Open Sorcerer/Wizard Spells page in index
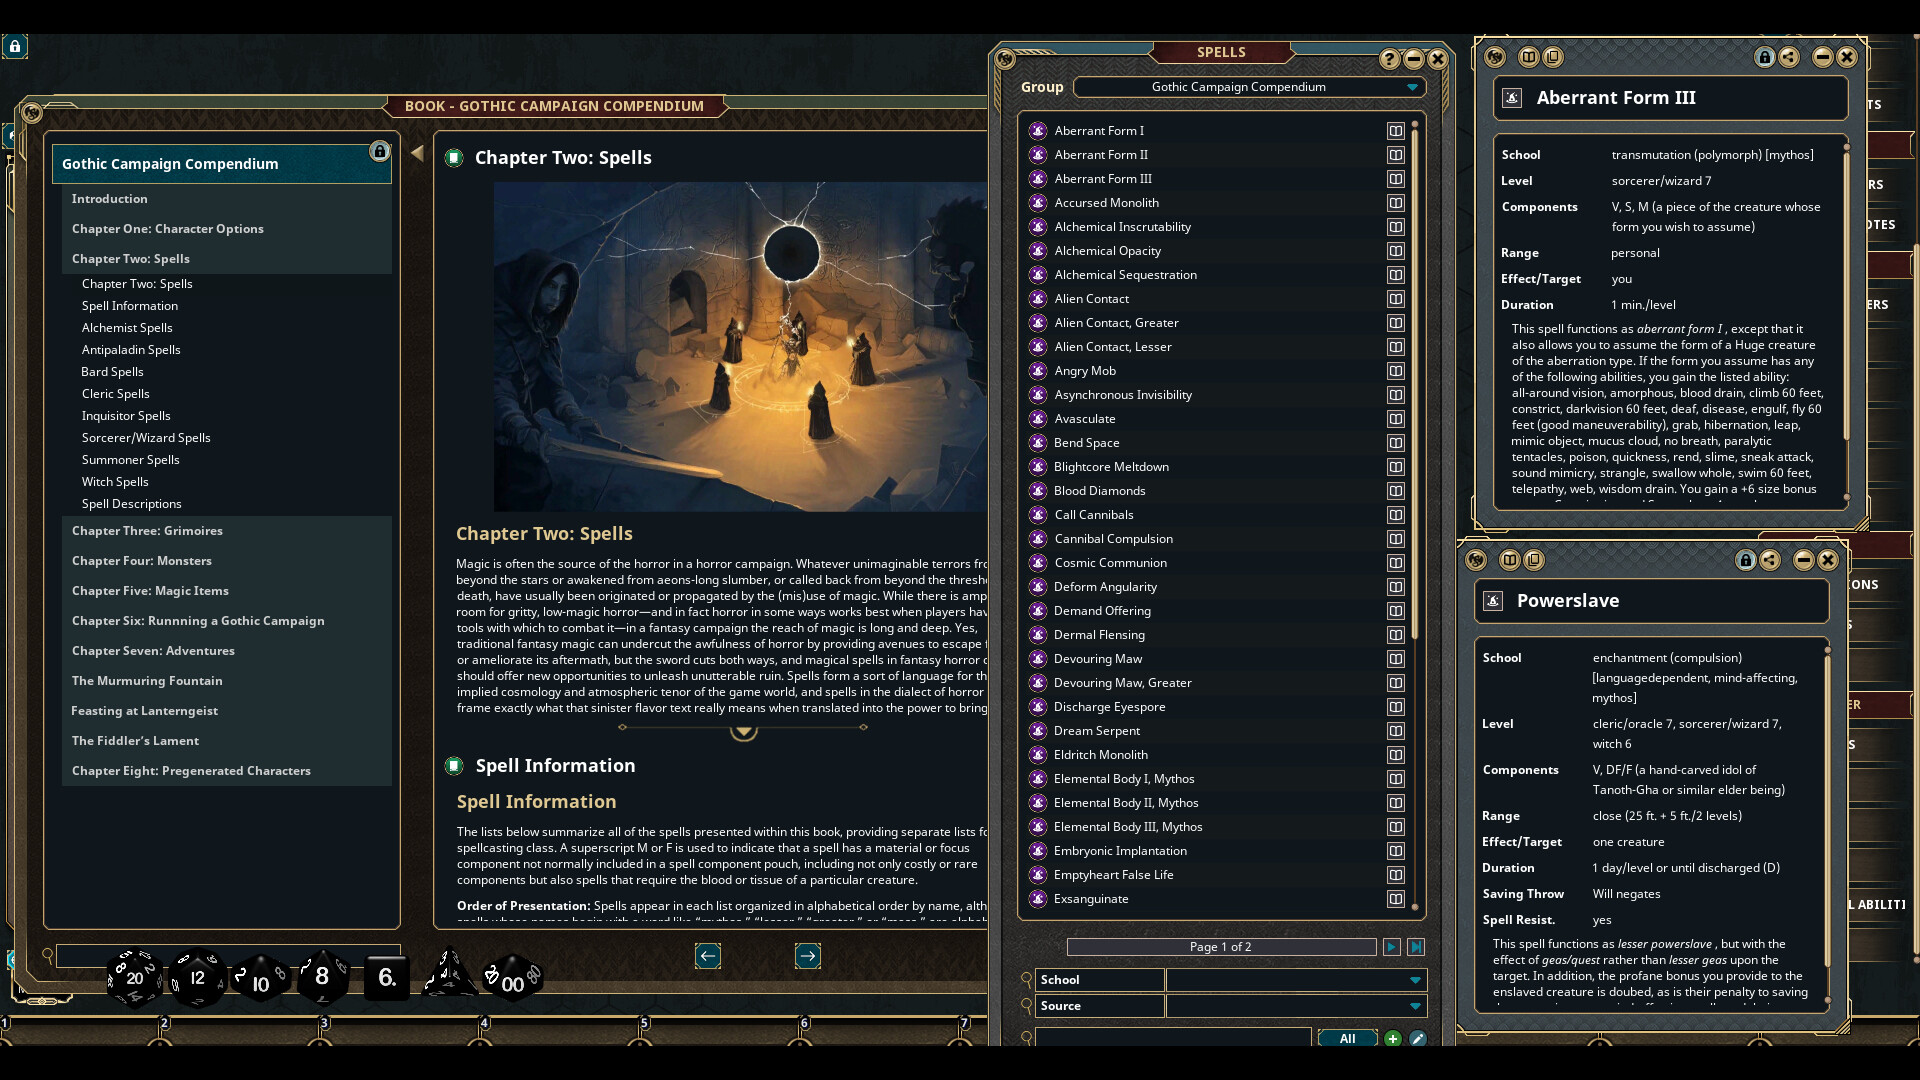Viewport: 1920px width, 1080px height. (x=146, y=438)
